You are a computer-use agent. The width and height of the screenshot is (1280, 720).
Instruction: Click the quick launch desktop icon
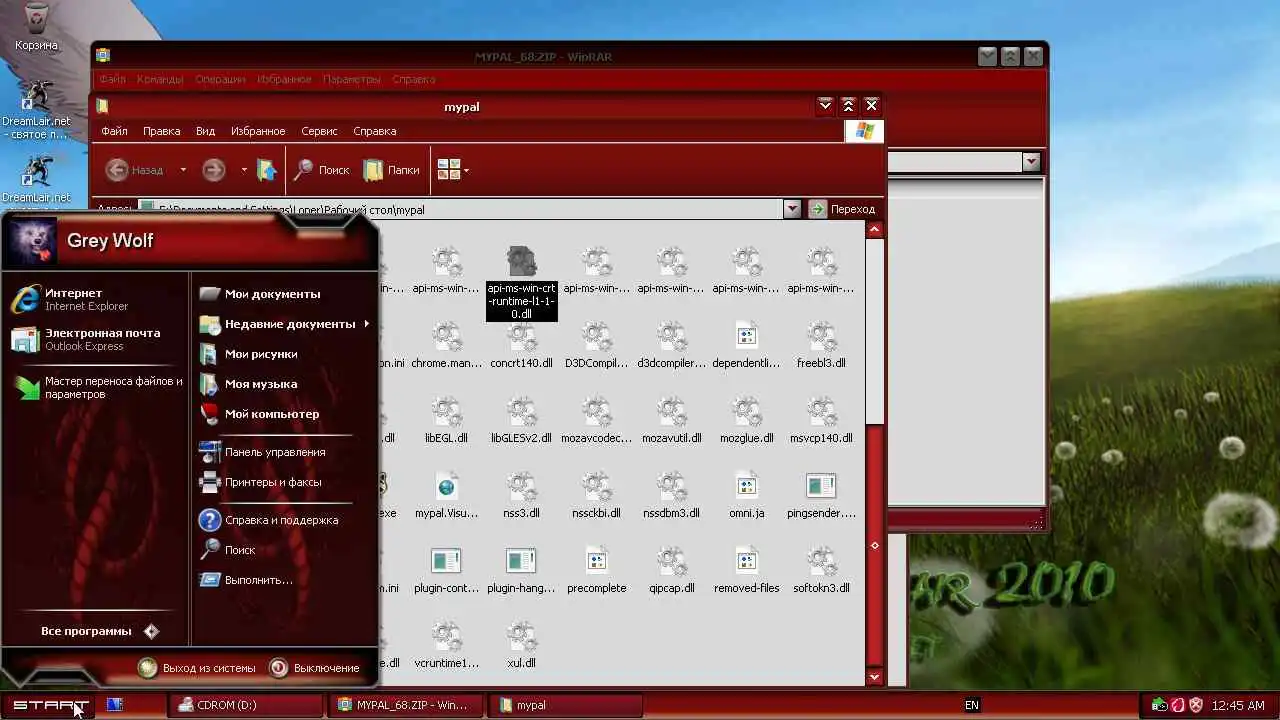115,705
